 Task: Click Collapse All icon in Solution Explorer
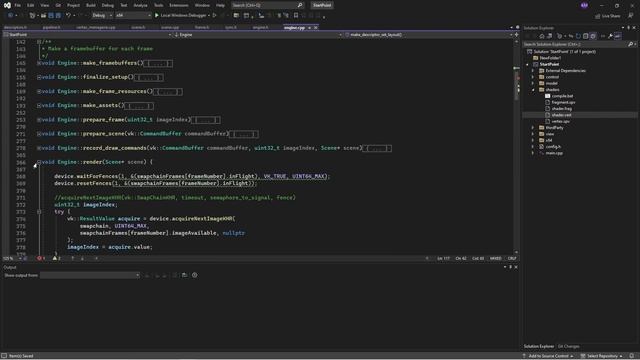(x=585, y=36)
